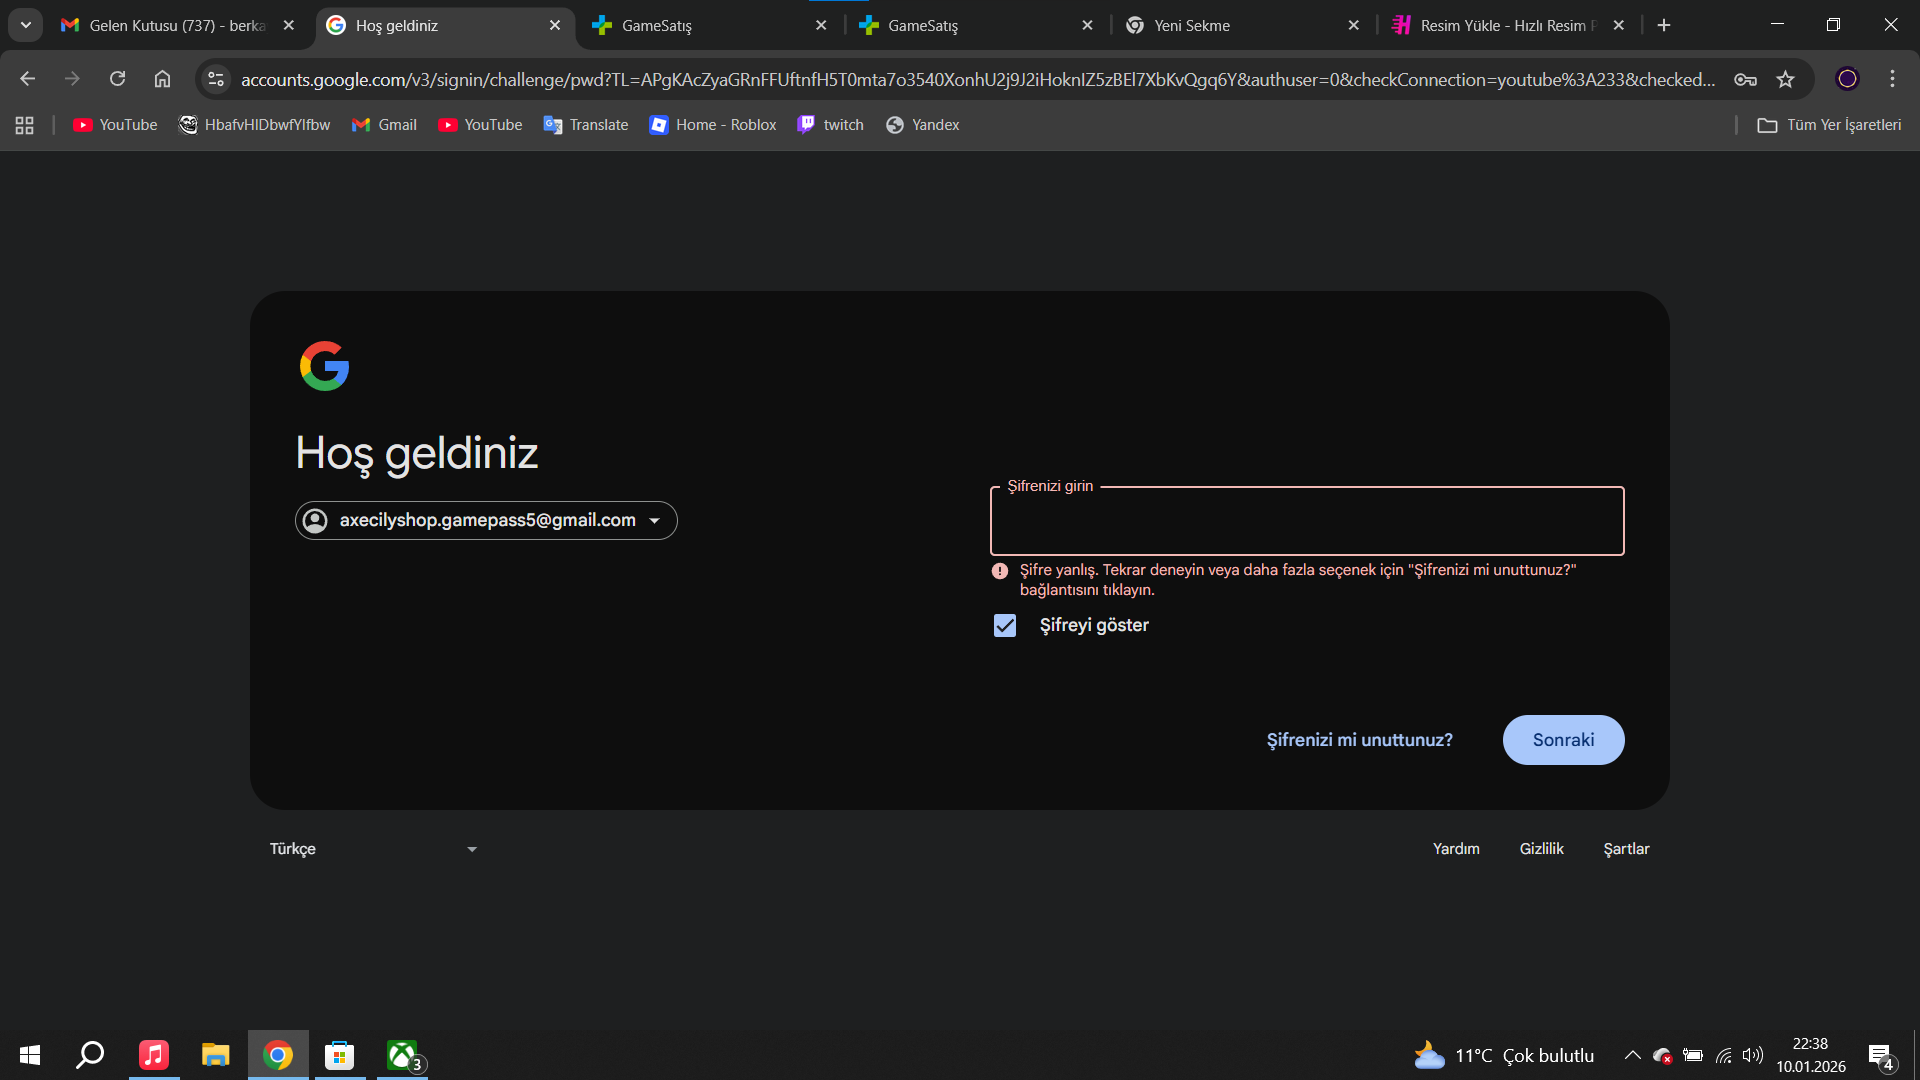The image size is (1920, 1080).
Task: Click the address bar URL
Action: tap(978, 79)
